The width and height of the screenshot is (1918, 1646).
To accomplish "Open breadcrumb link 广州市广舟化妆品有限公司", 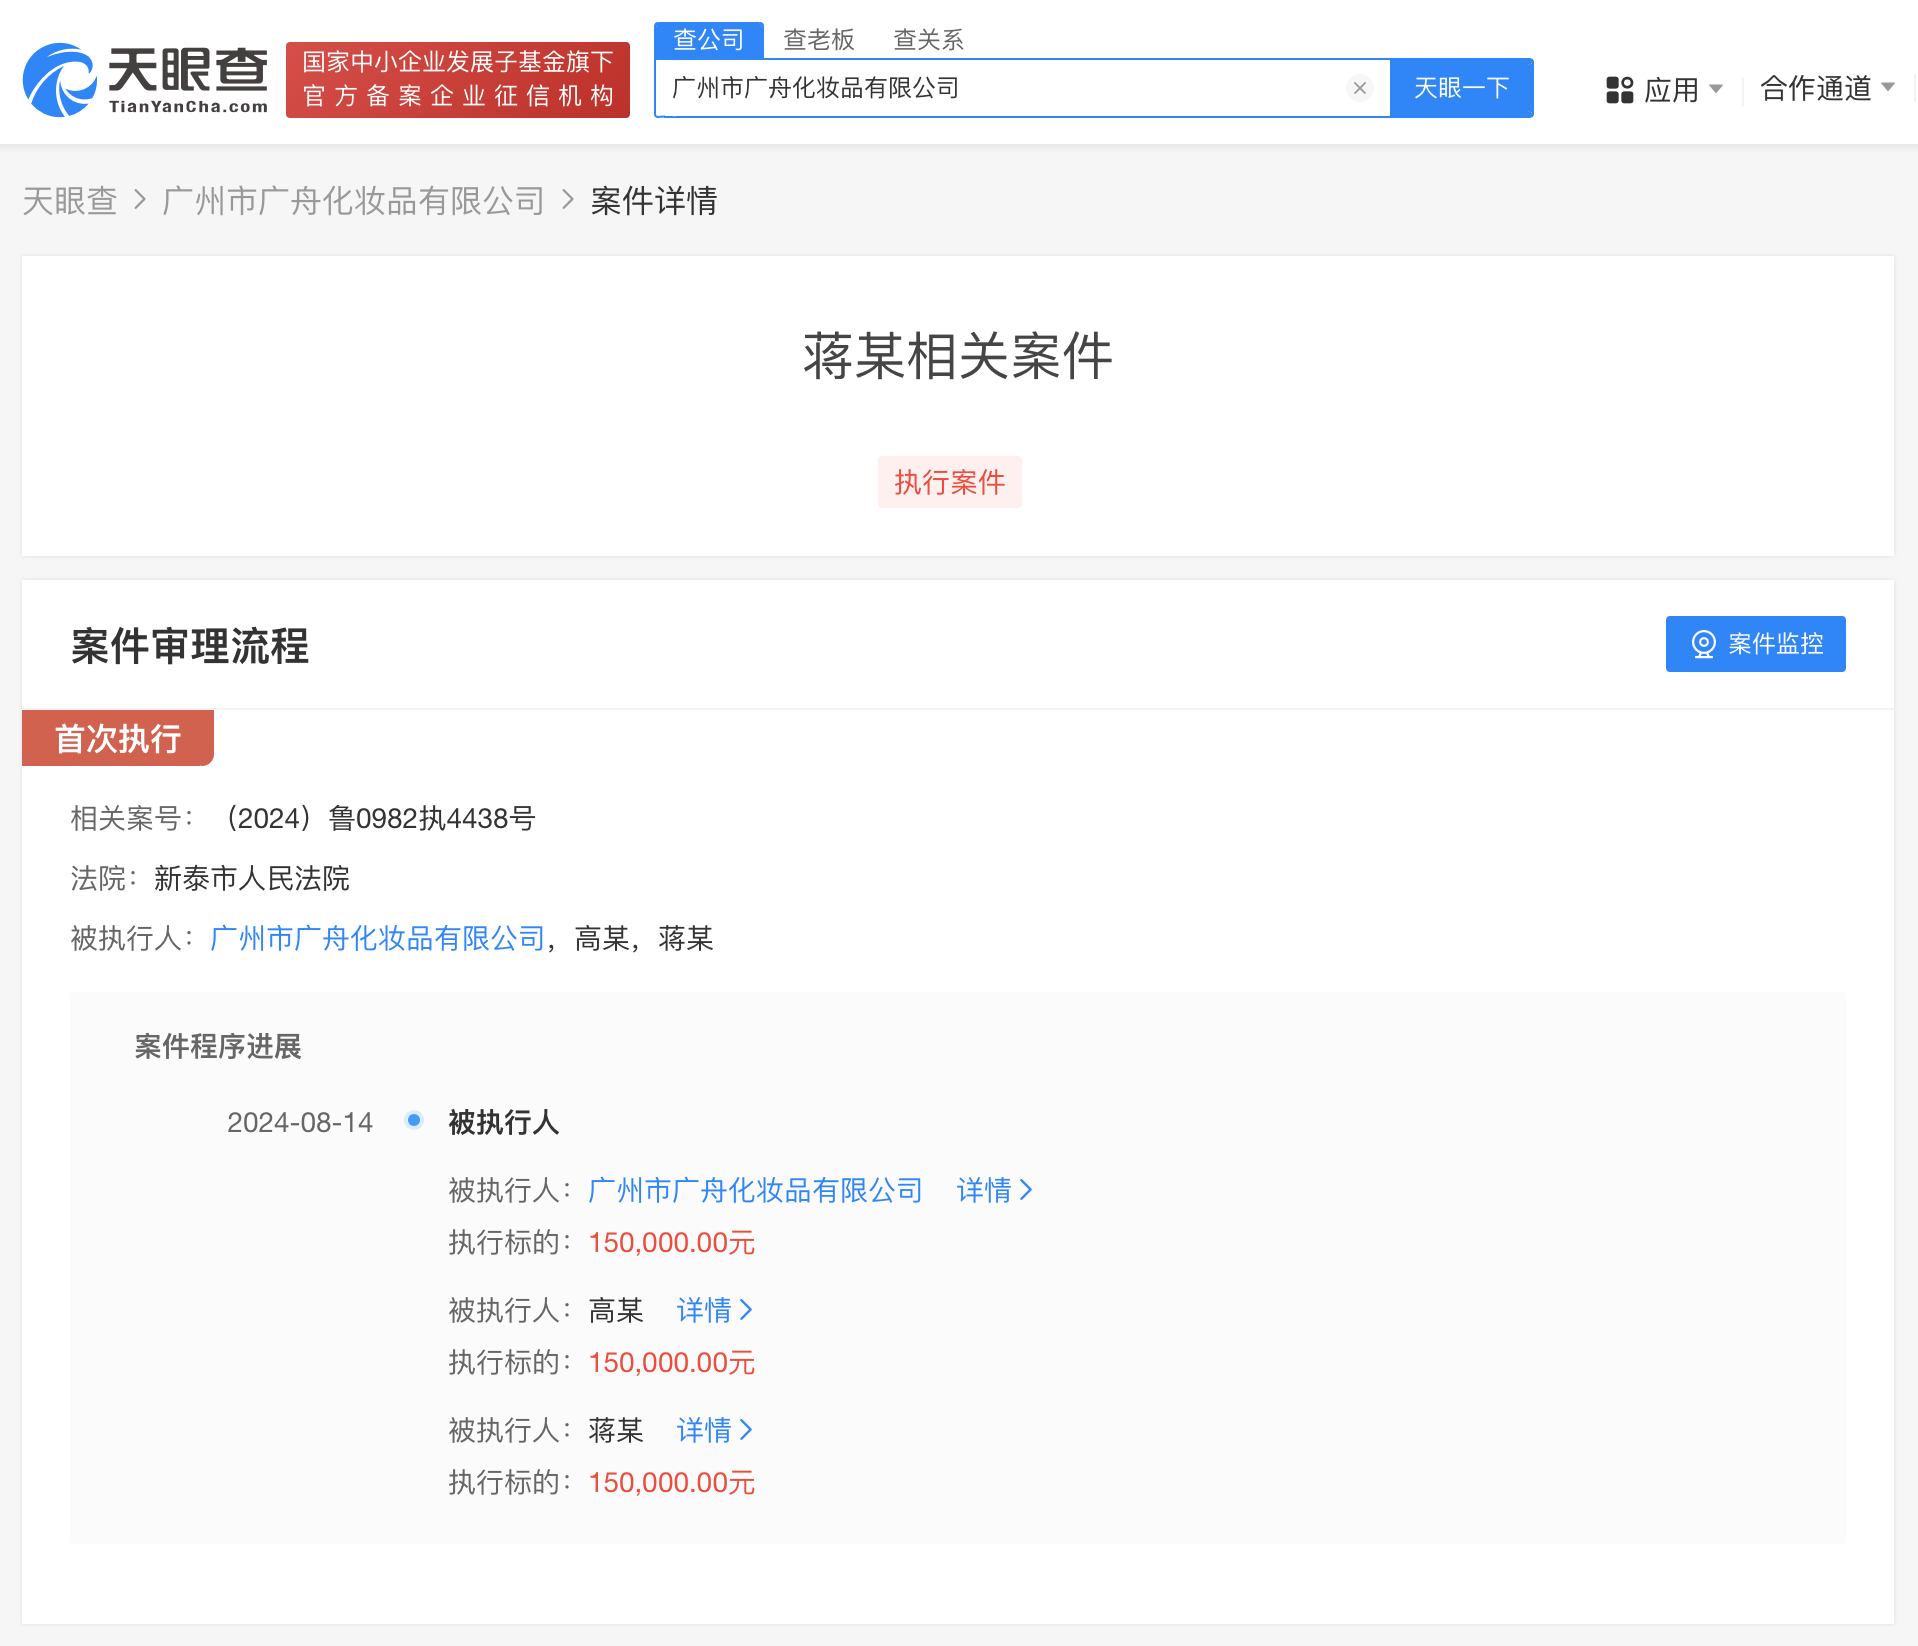I will click(x=351, y=201).
